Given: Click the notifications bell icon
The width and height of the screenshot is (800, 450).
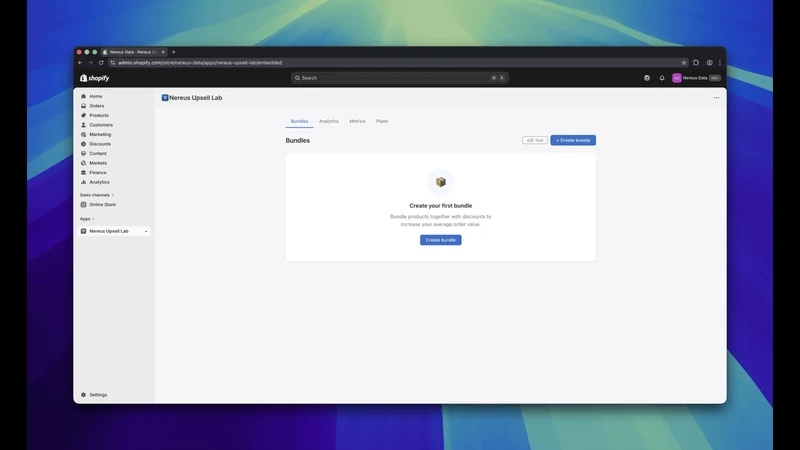Looking at the screenshot, I should [x=662, y=78].
